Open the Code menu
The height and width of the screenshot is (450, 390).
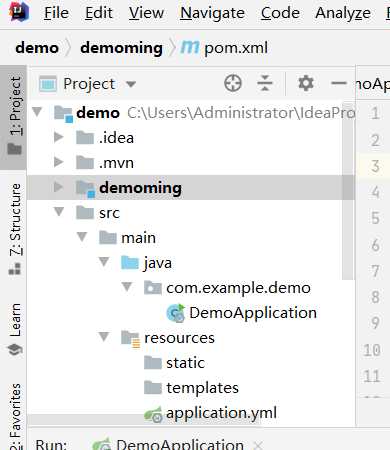click(x=280, y=13)
